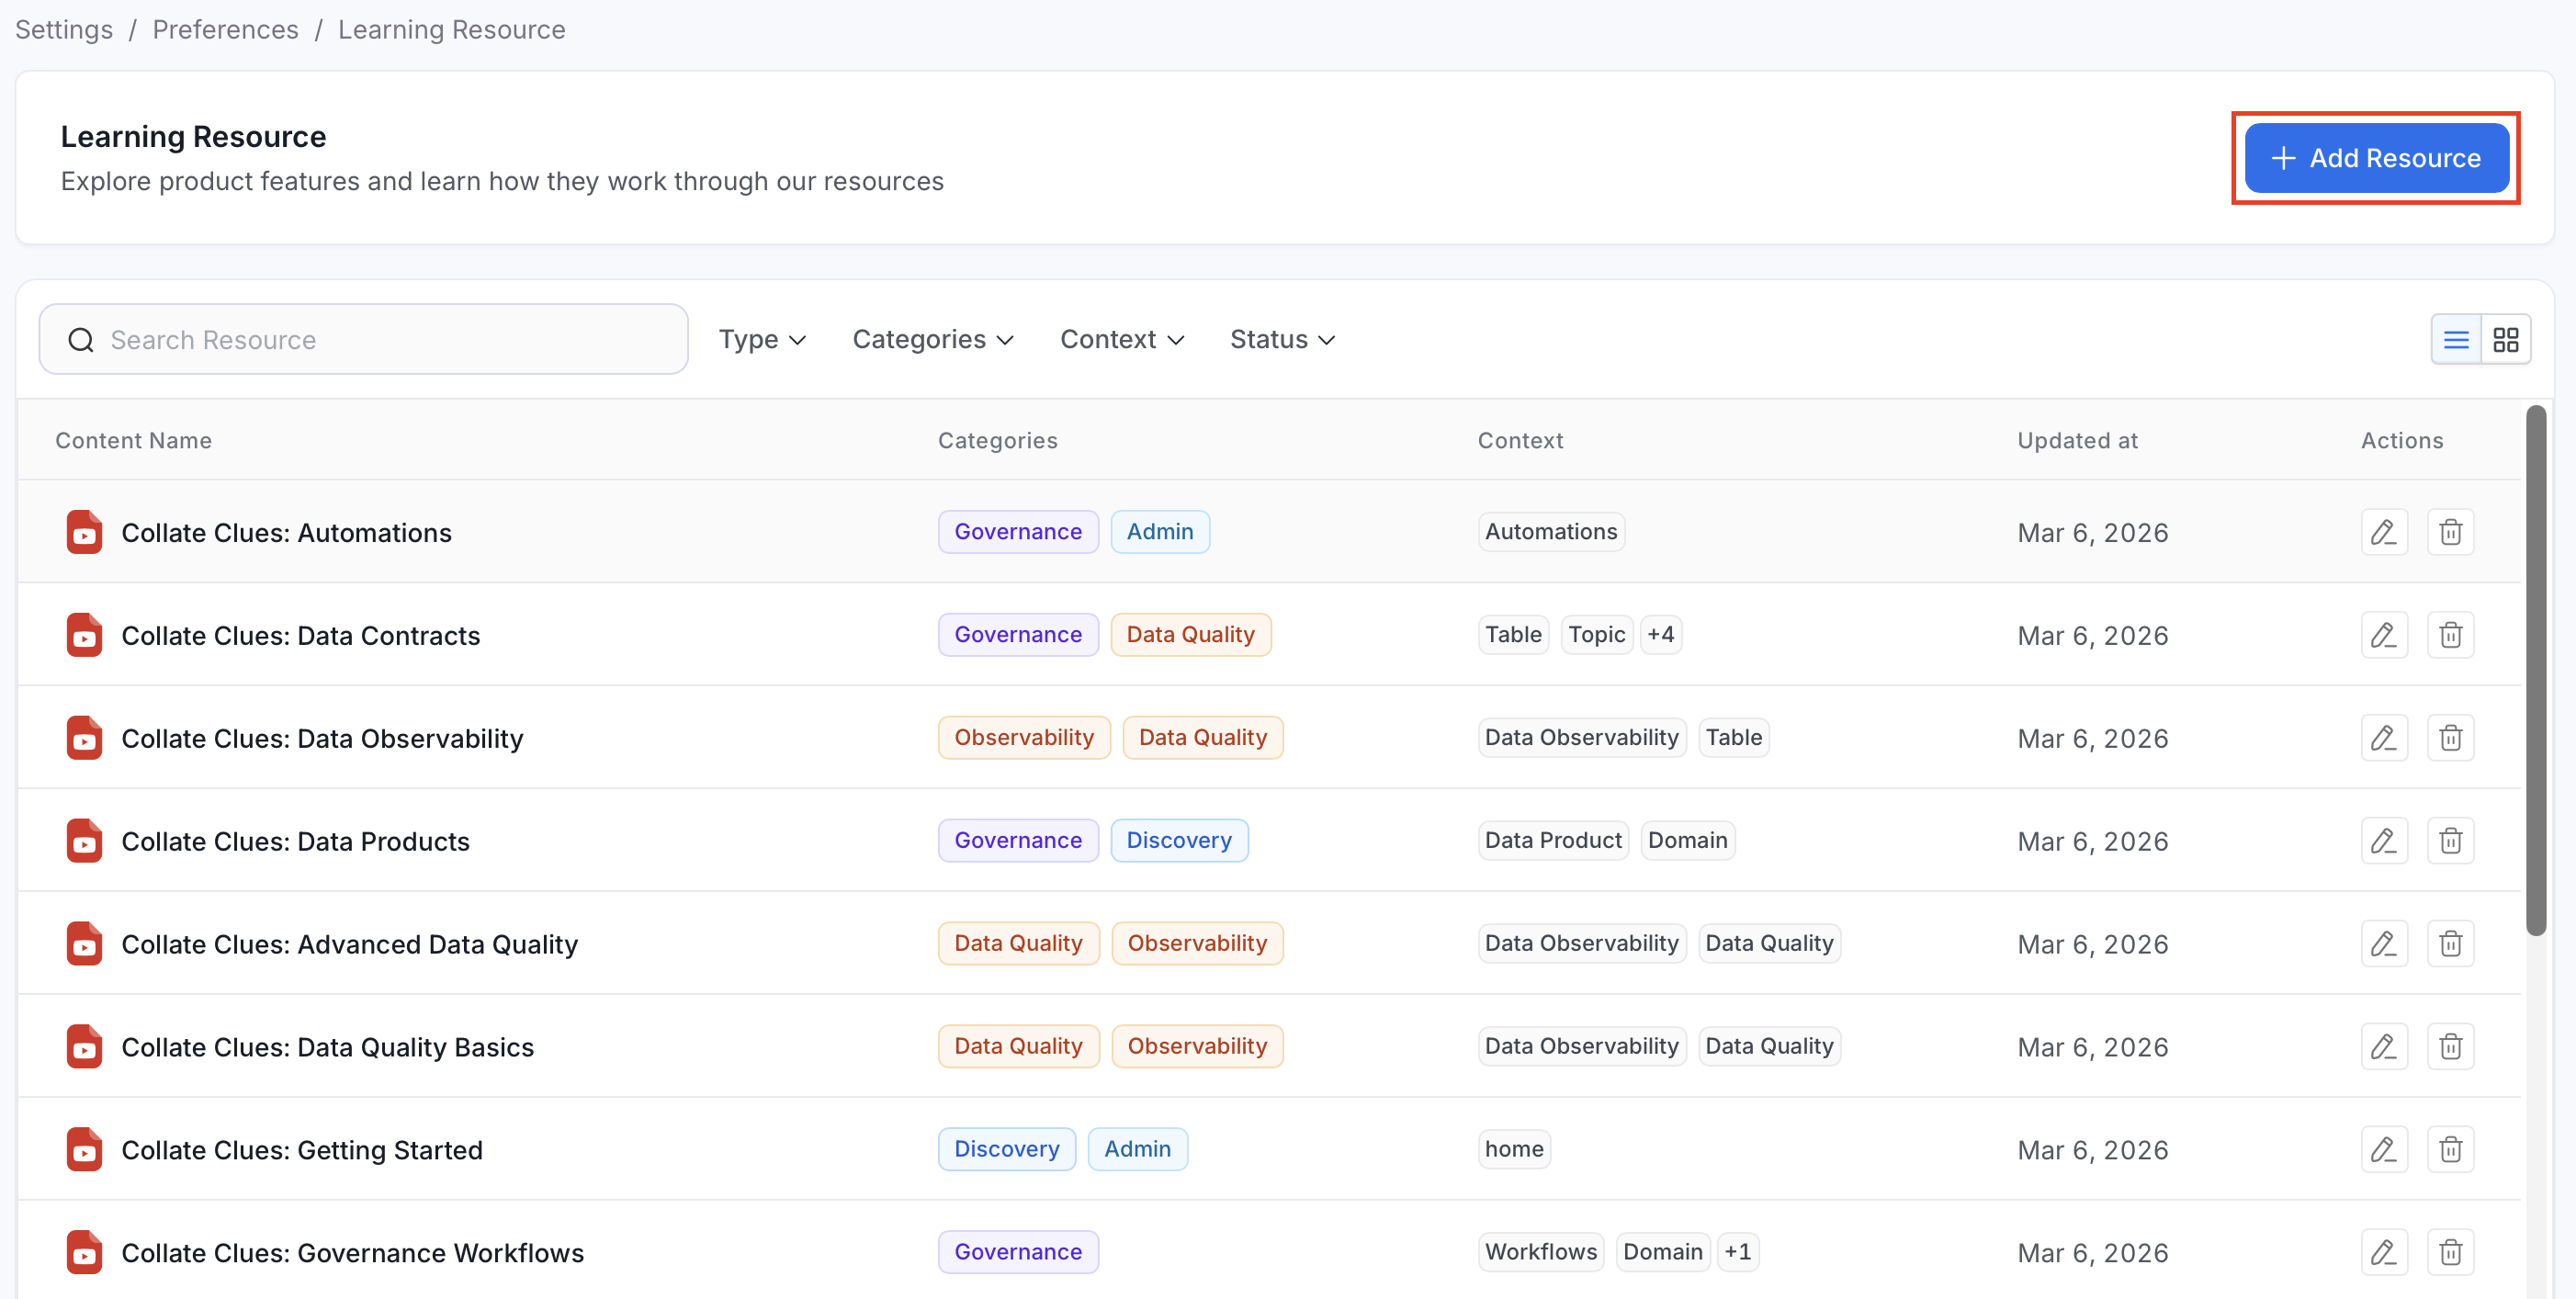Delete Collate Clues: Data Observability resource

(x=2450, y=738)
